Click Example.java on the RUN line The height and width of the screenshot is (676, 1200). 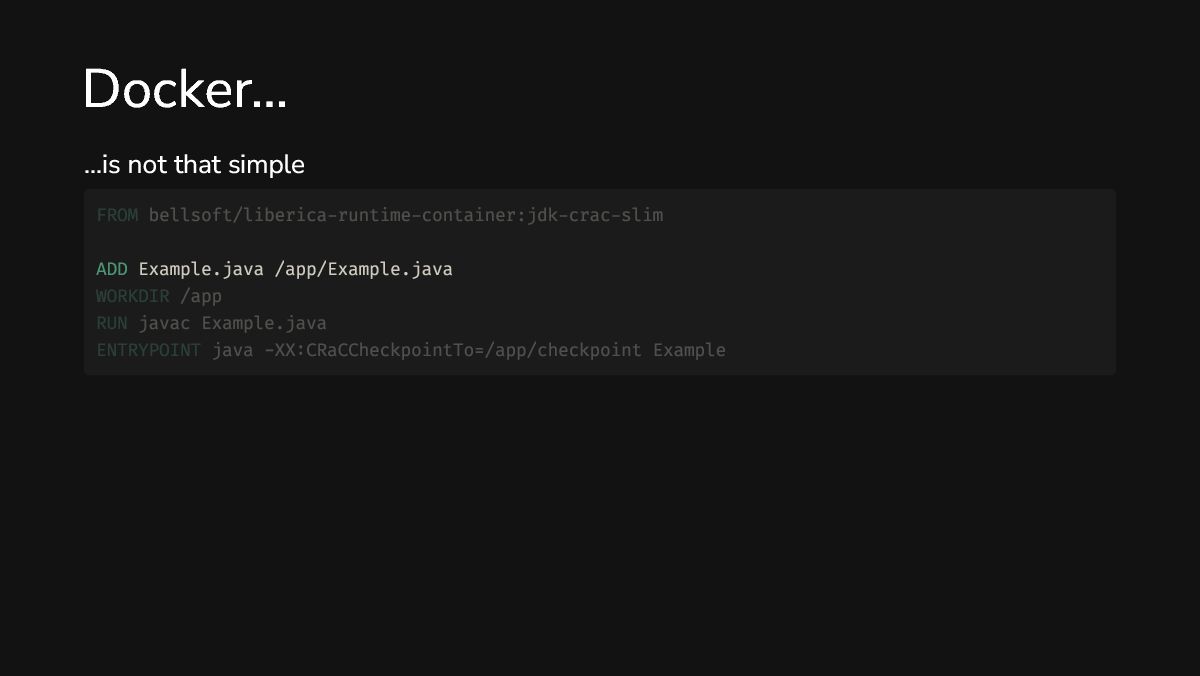point(264,323)
